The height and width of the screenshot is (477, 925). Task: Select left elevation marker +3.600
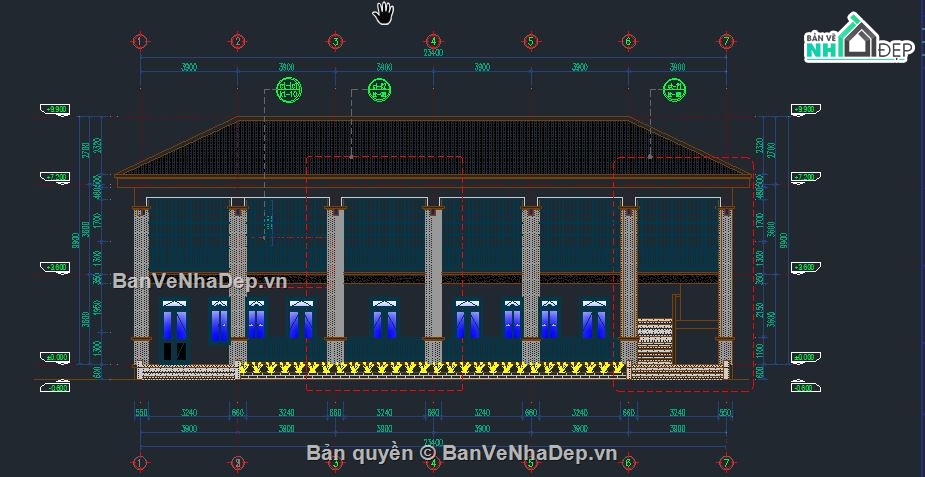click(55, 268)
